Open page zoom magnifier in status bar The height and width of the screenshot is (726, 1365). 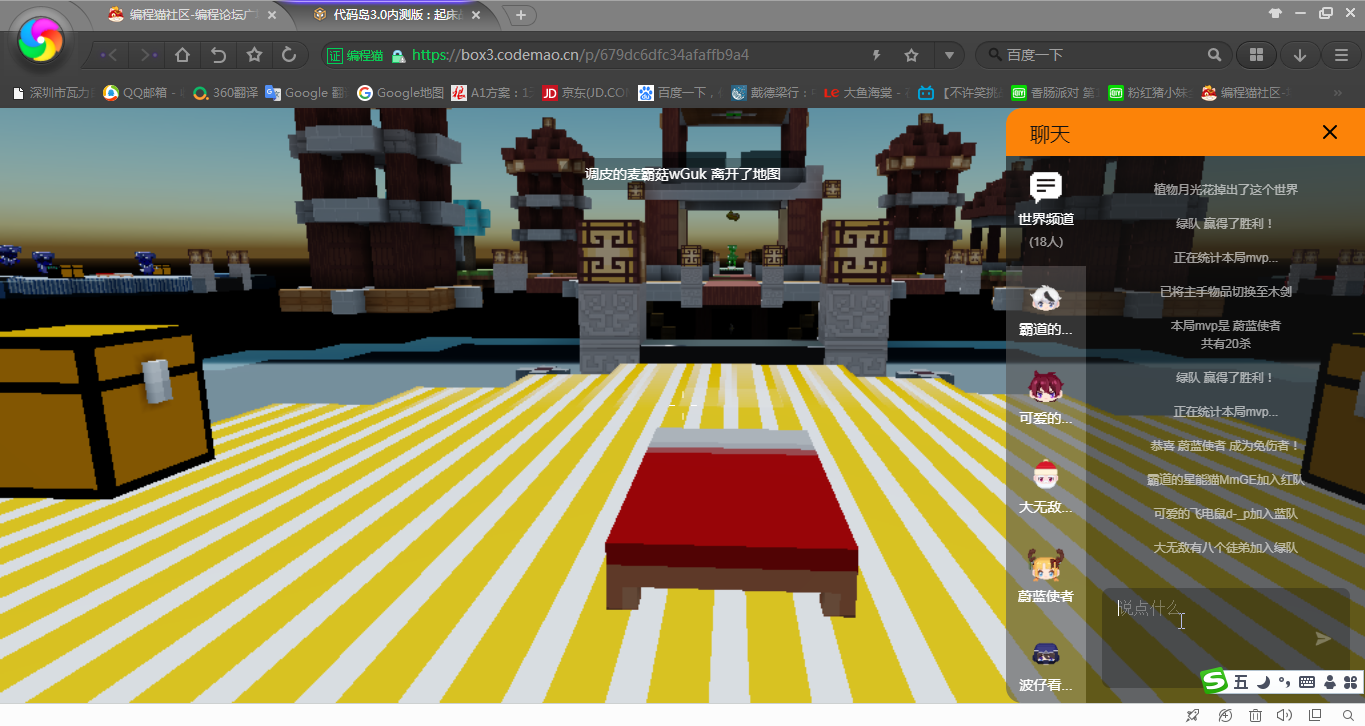[x=1348, y=715]
